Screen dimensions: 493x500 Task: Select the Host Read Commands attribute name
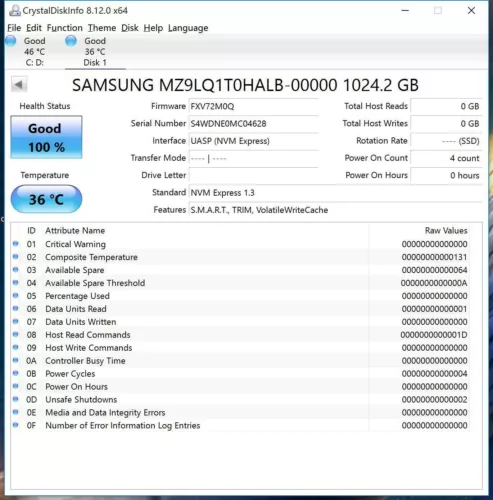88,335
